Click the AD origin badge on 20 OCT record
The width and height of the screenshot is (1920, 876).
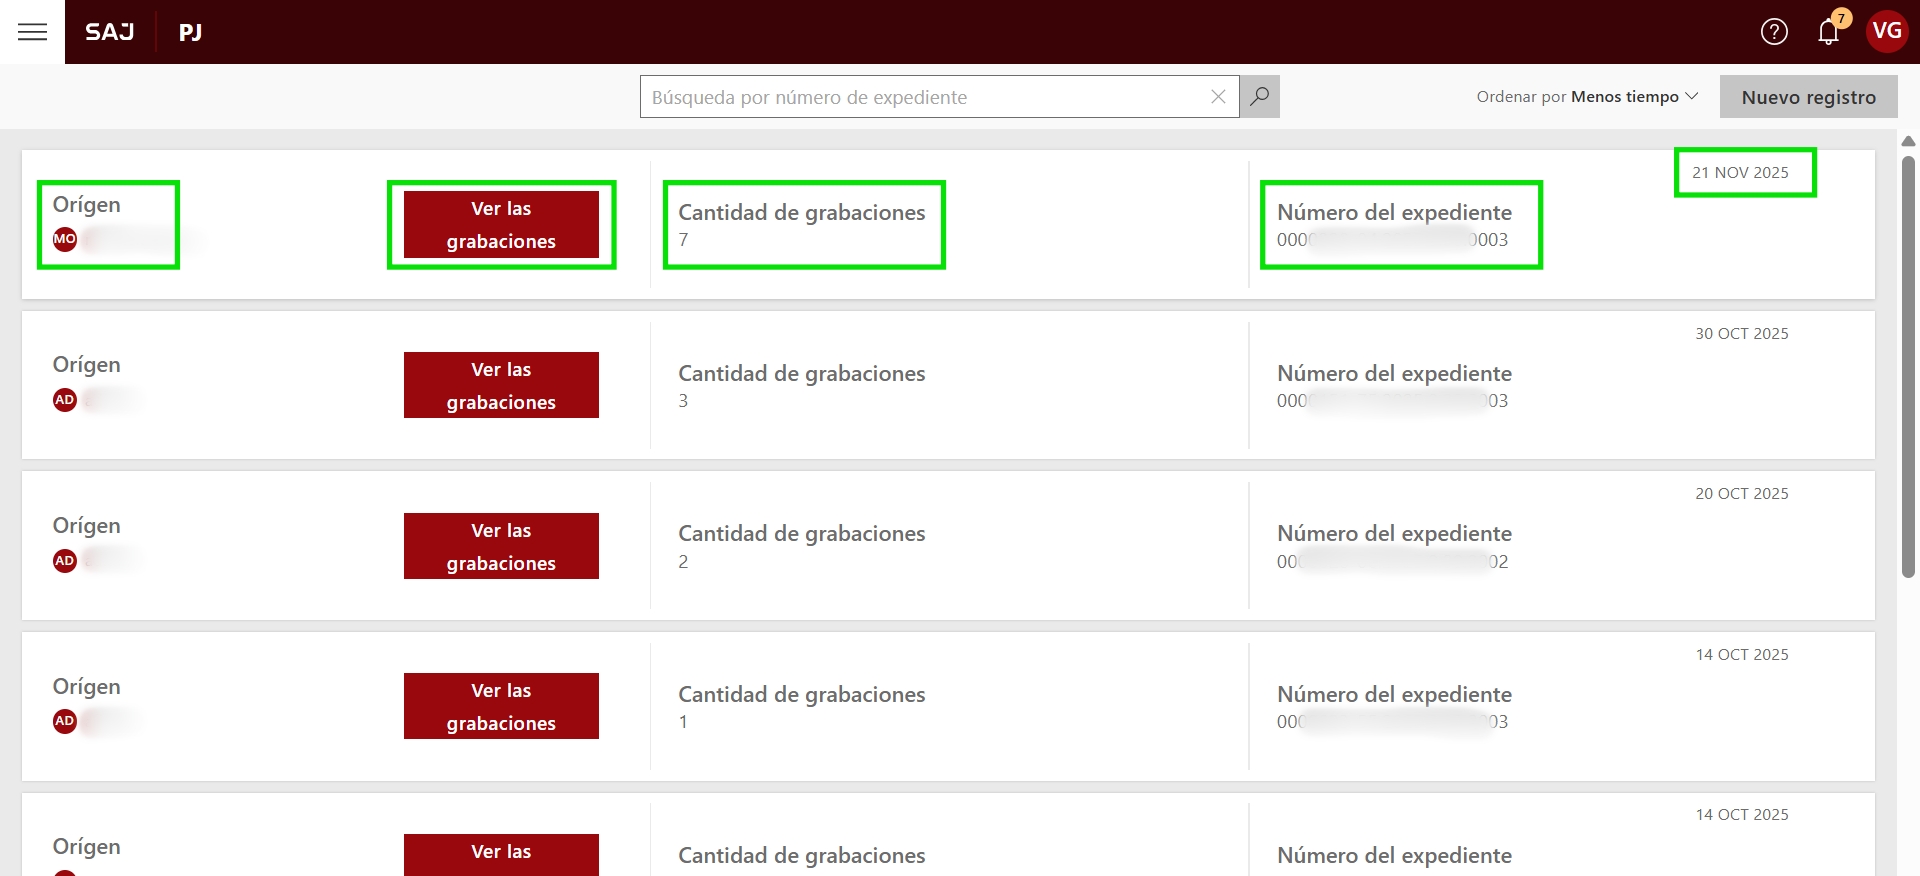pos(65,561)
